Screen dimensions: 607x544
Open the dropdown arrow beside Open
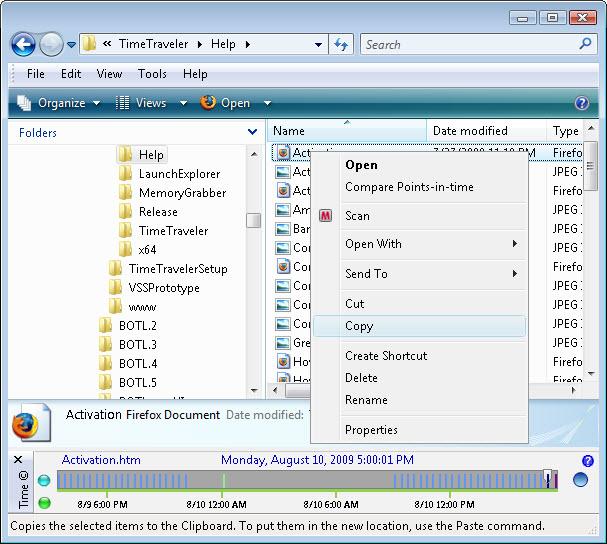pyautogui.click(x=267, y=103)
